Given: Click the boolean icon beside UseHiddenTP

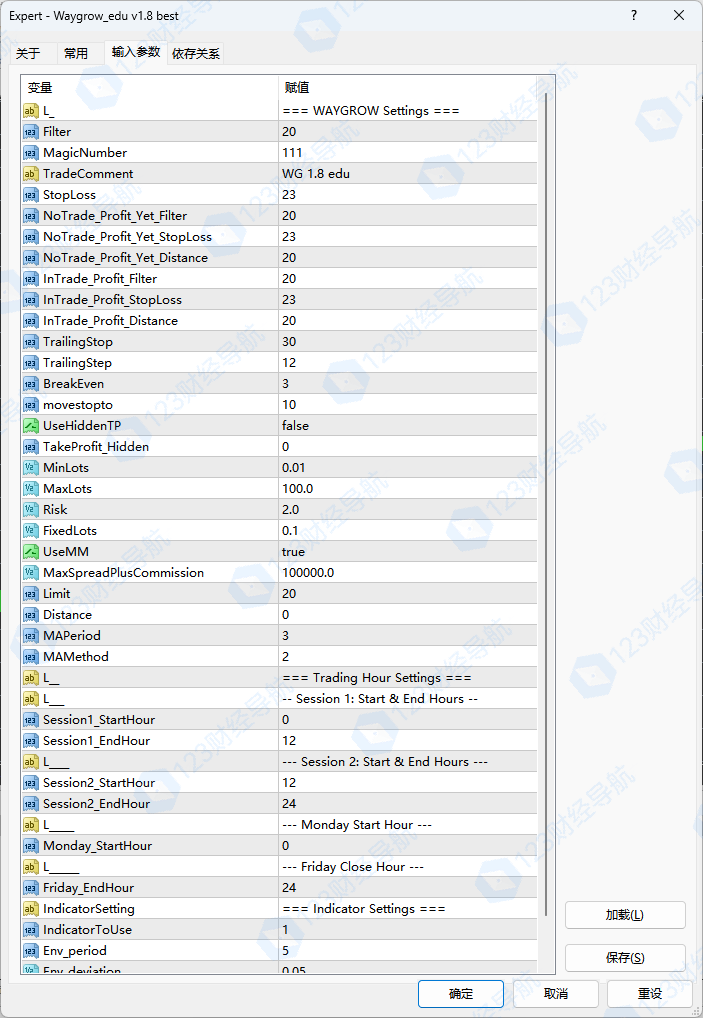Looking at the screenshot, I should tap(31, 426).
